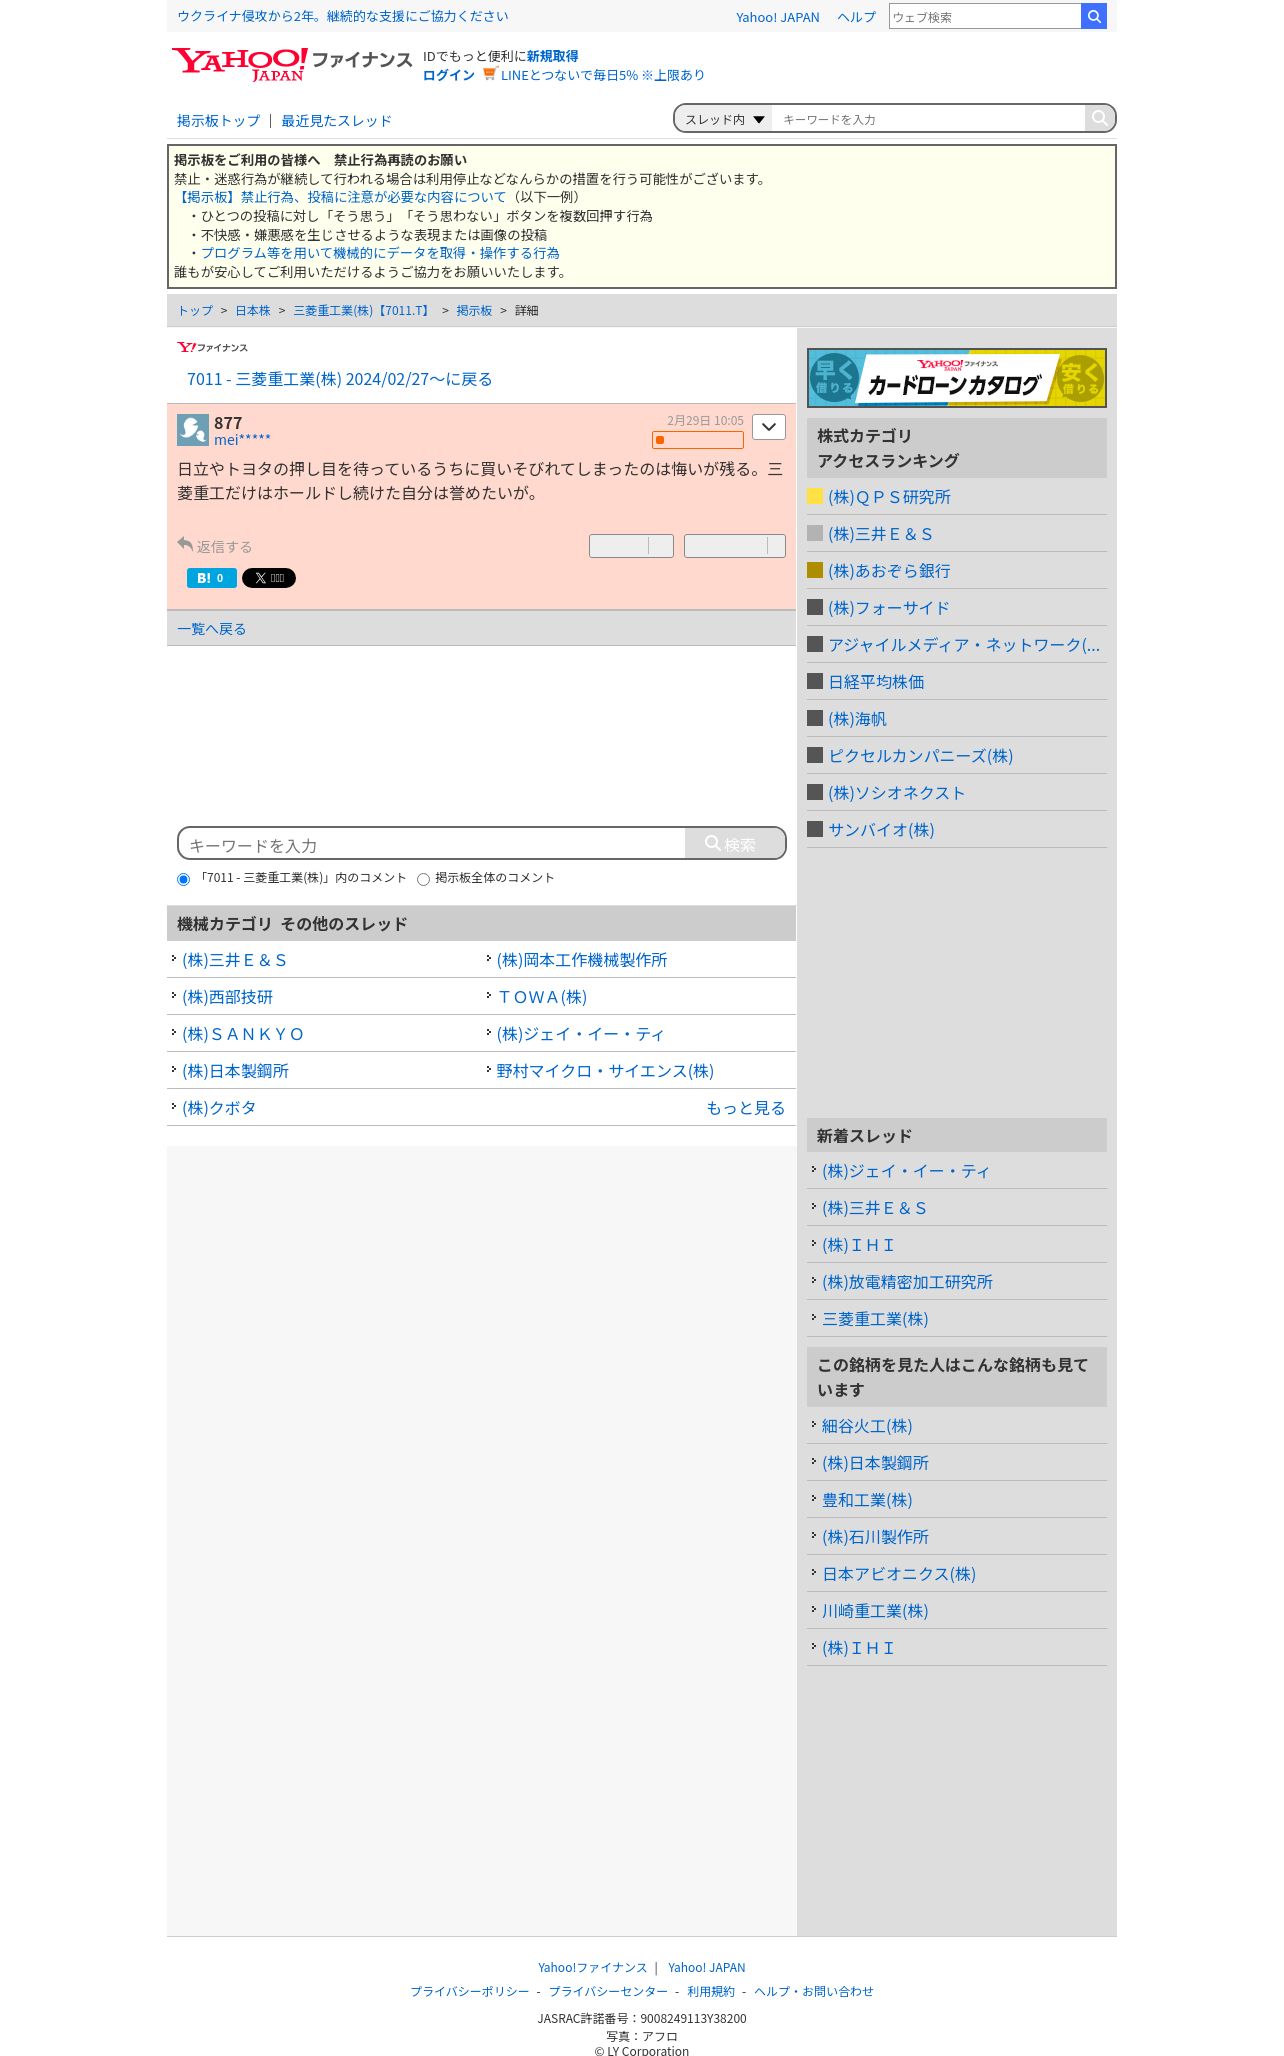
Task: Click the post sentiment orange indicator bar
Action: pyautogui.click(x=698, y=440)
